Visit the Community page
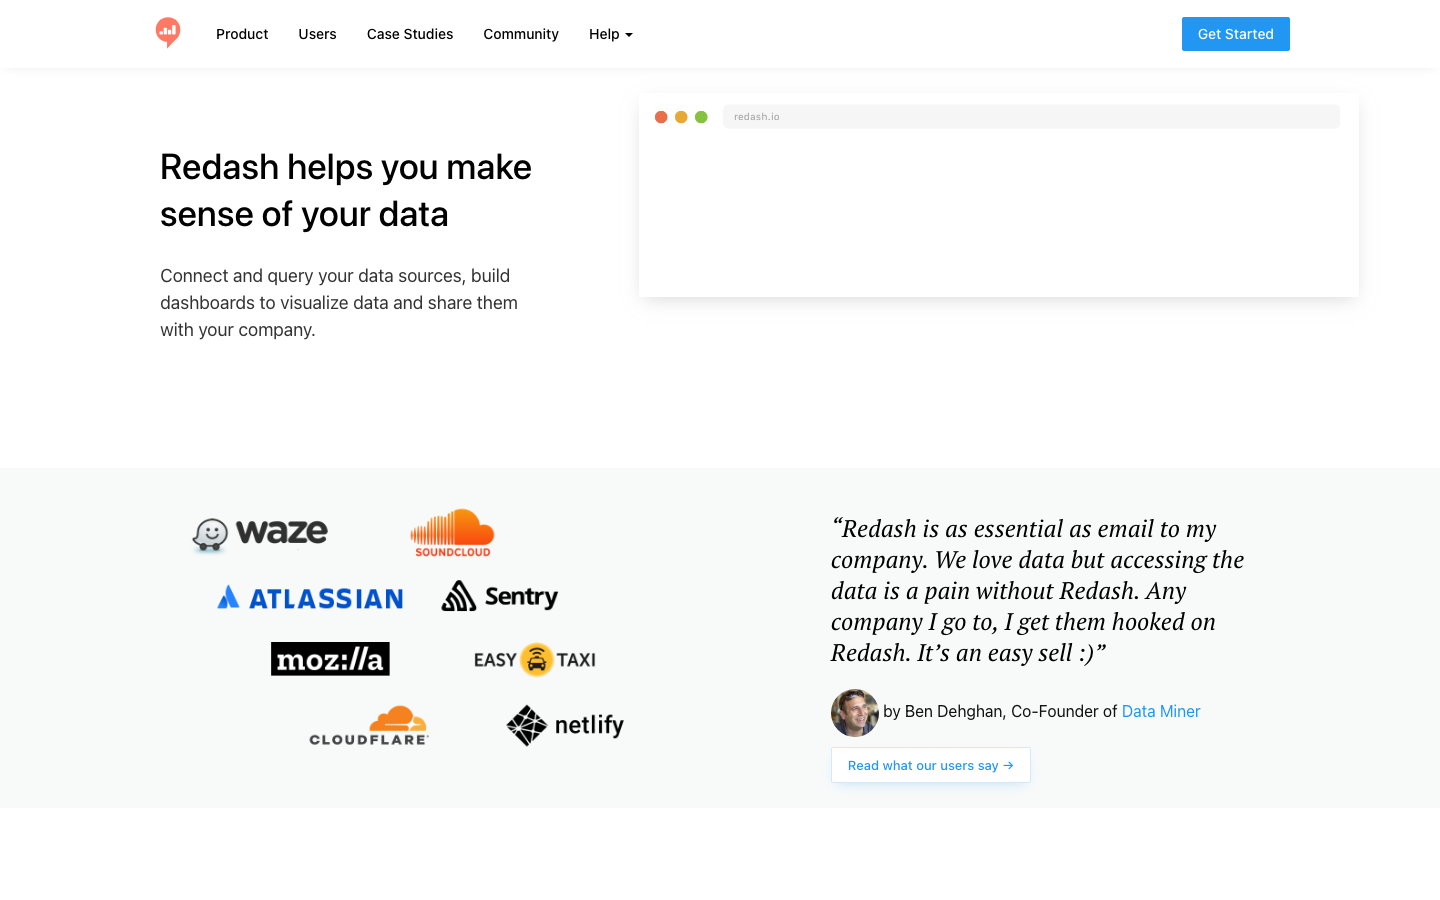 [521, 34]
